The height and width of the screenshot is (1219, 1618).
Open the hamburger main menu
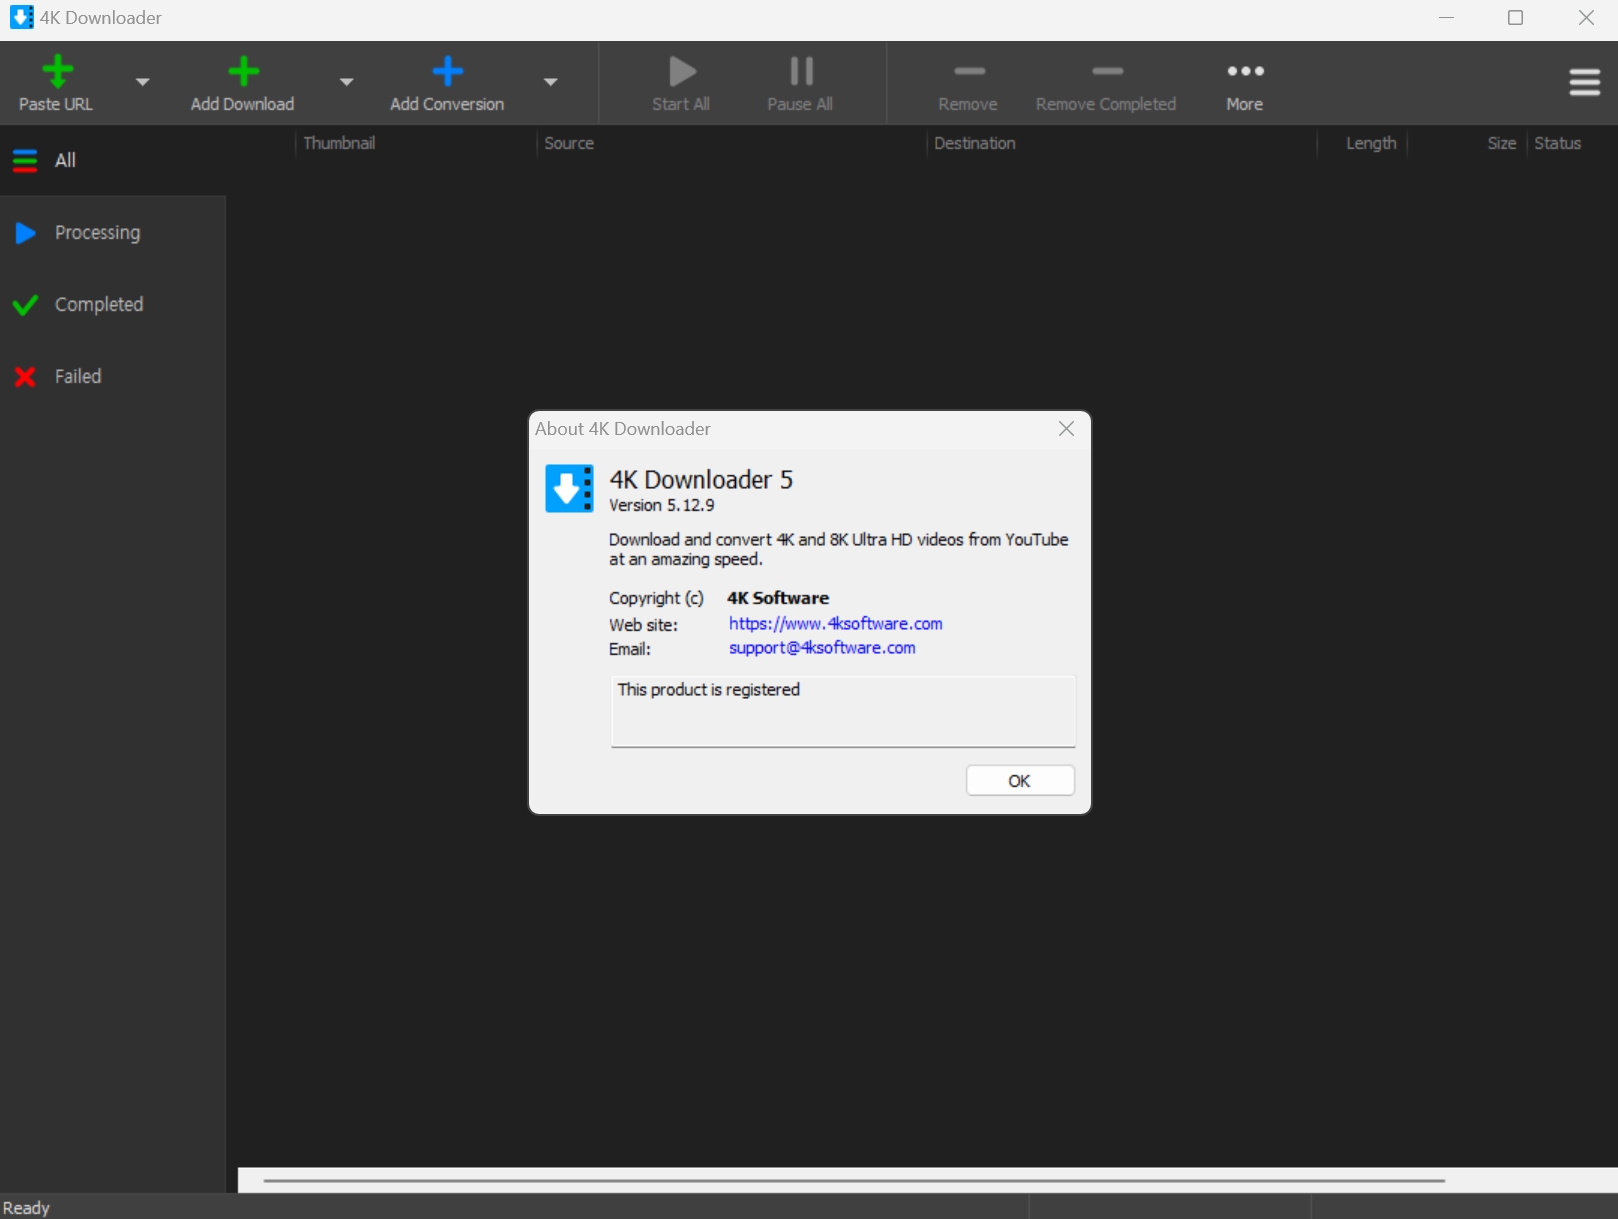click(1584, 82)
